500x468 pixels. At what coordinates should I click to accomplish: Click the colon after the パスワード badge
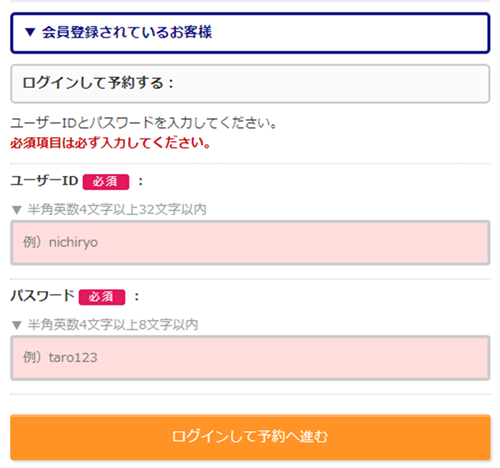(136, 297)
